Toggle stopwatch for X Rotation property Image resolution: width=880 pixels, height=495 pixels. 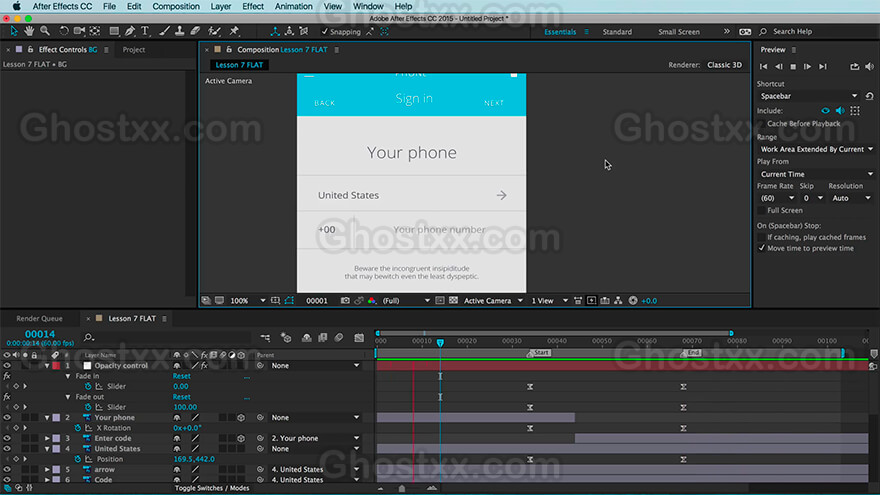[x=78, y=428]
